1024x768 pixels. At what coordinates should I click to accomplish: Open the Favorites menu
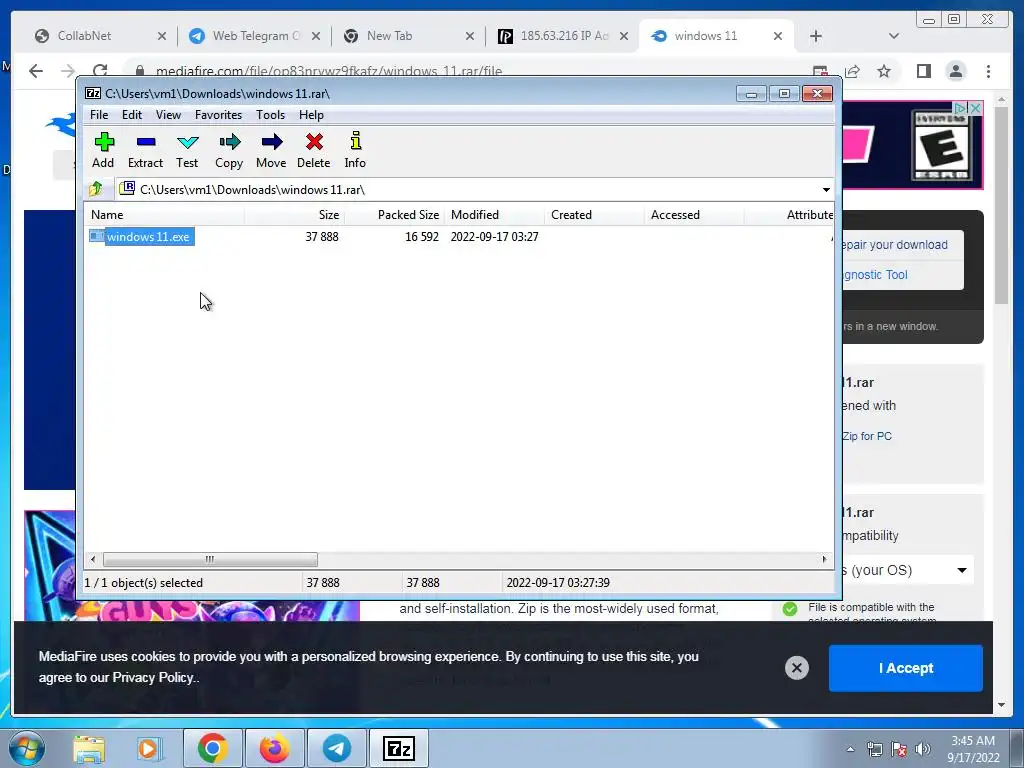[218, 115]
